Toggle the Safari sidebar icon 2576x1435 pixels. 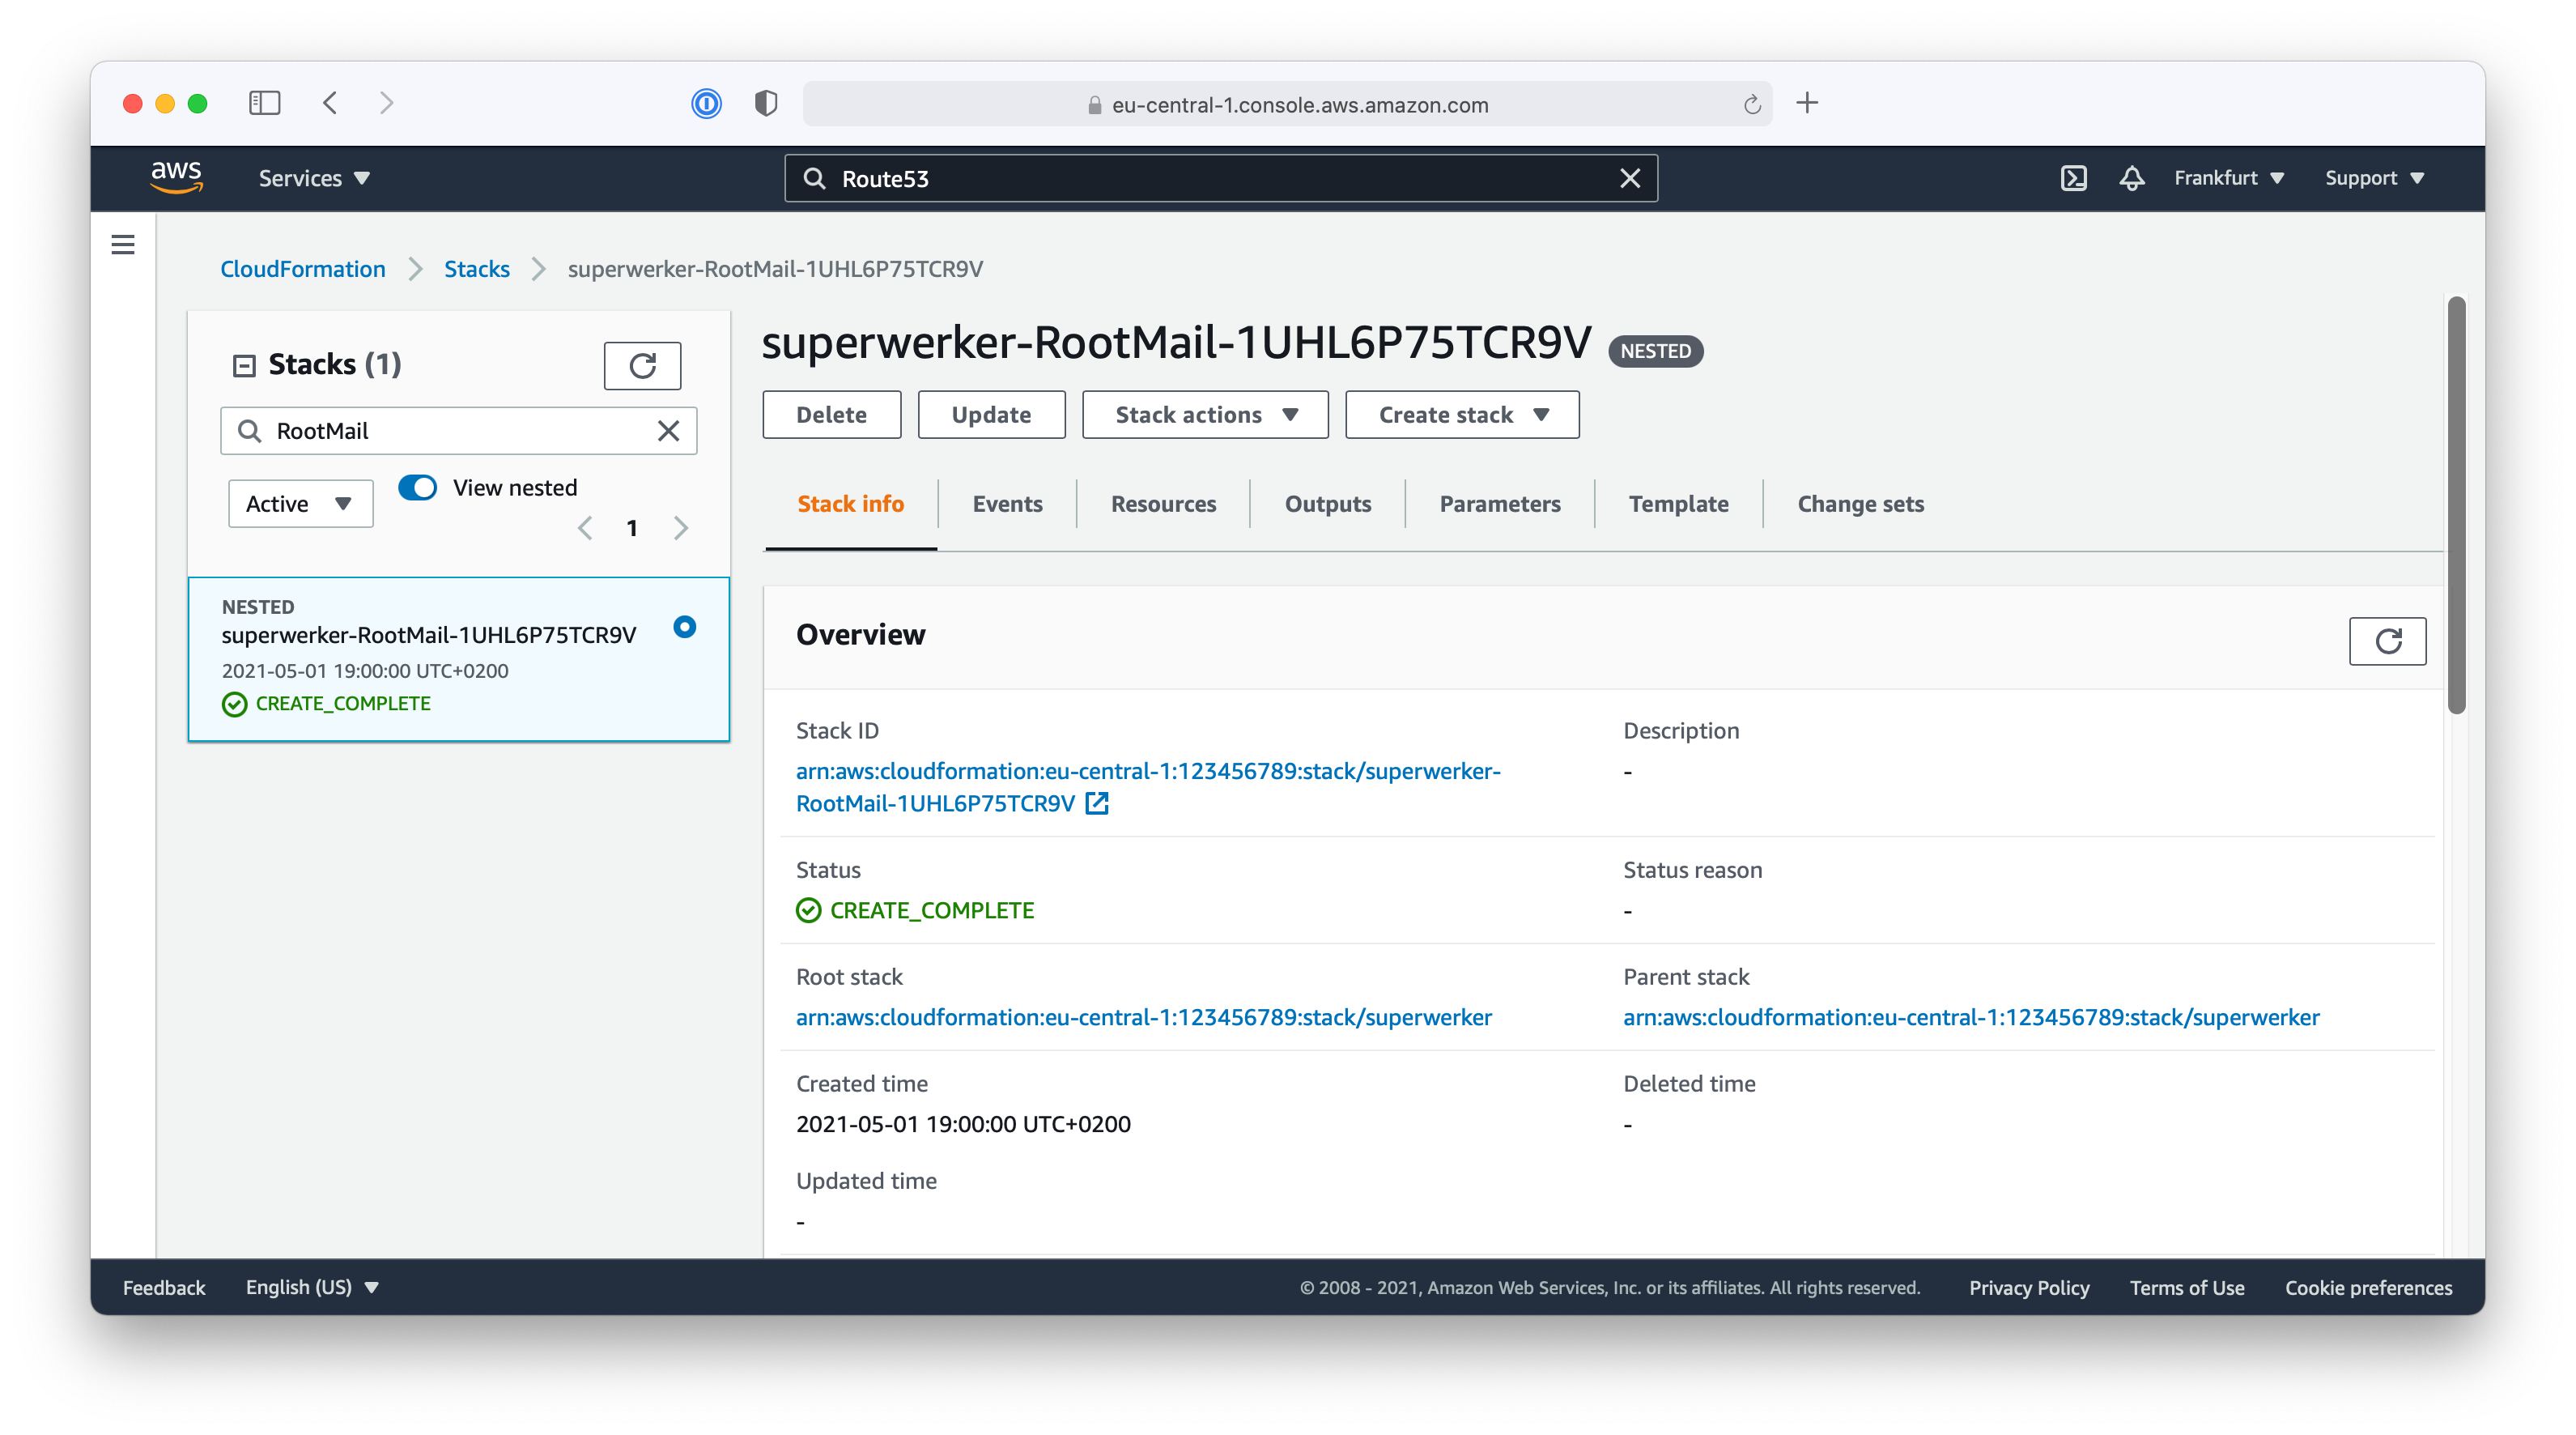point(264,103)
